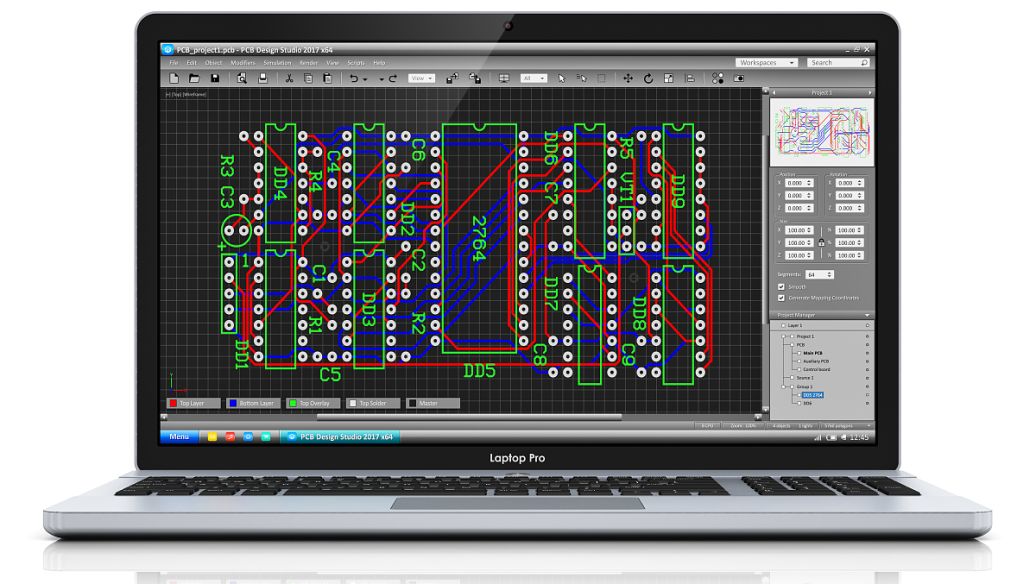This screenshot has height=584, width=1036.
Task: Select the arrow pointer tool
Action: pos(562,79)
